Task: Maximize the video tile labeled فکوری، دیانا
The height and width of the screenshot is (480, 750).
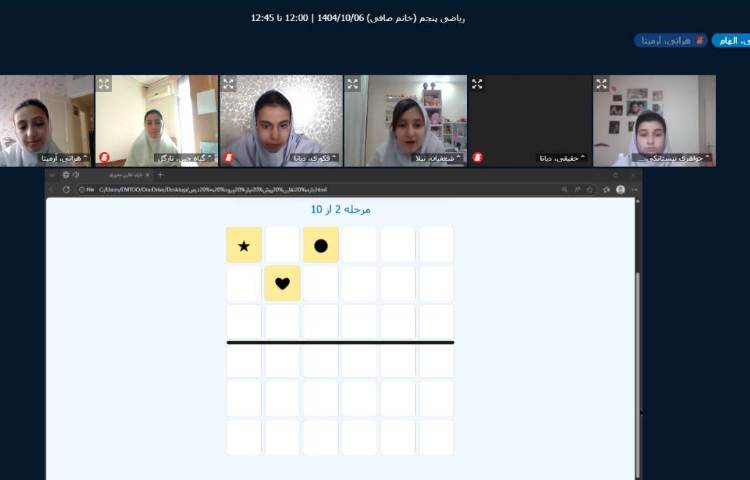Action: coord(228,84)
